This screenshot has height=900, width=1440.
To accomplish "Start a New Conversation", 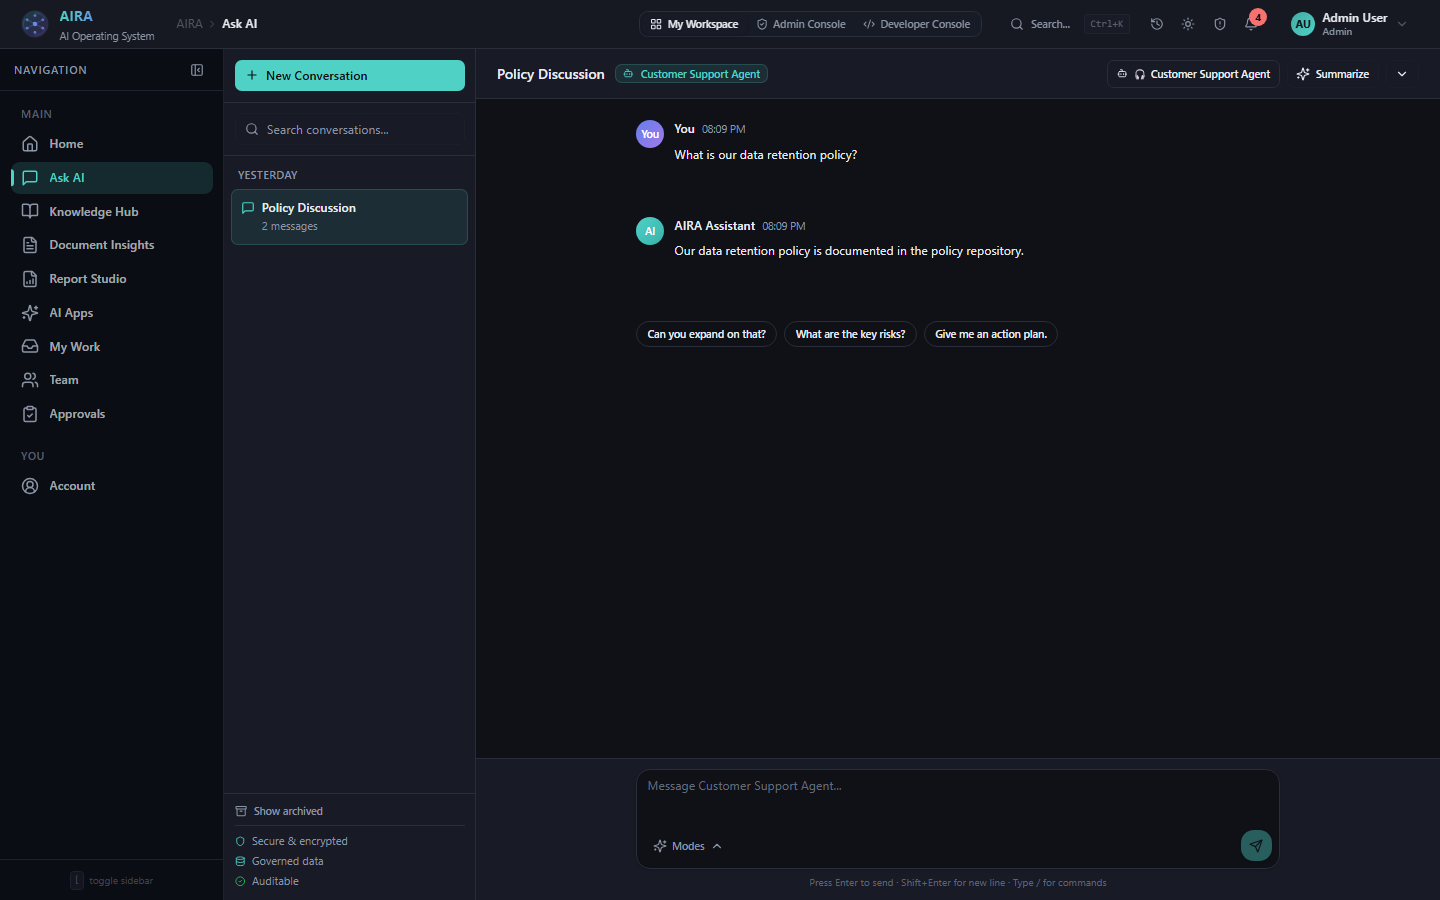I will [x=350, y=76].
